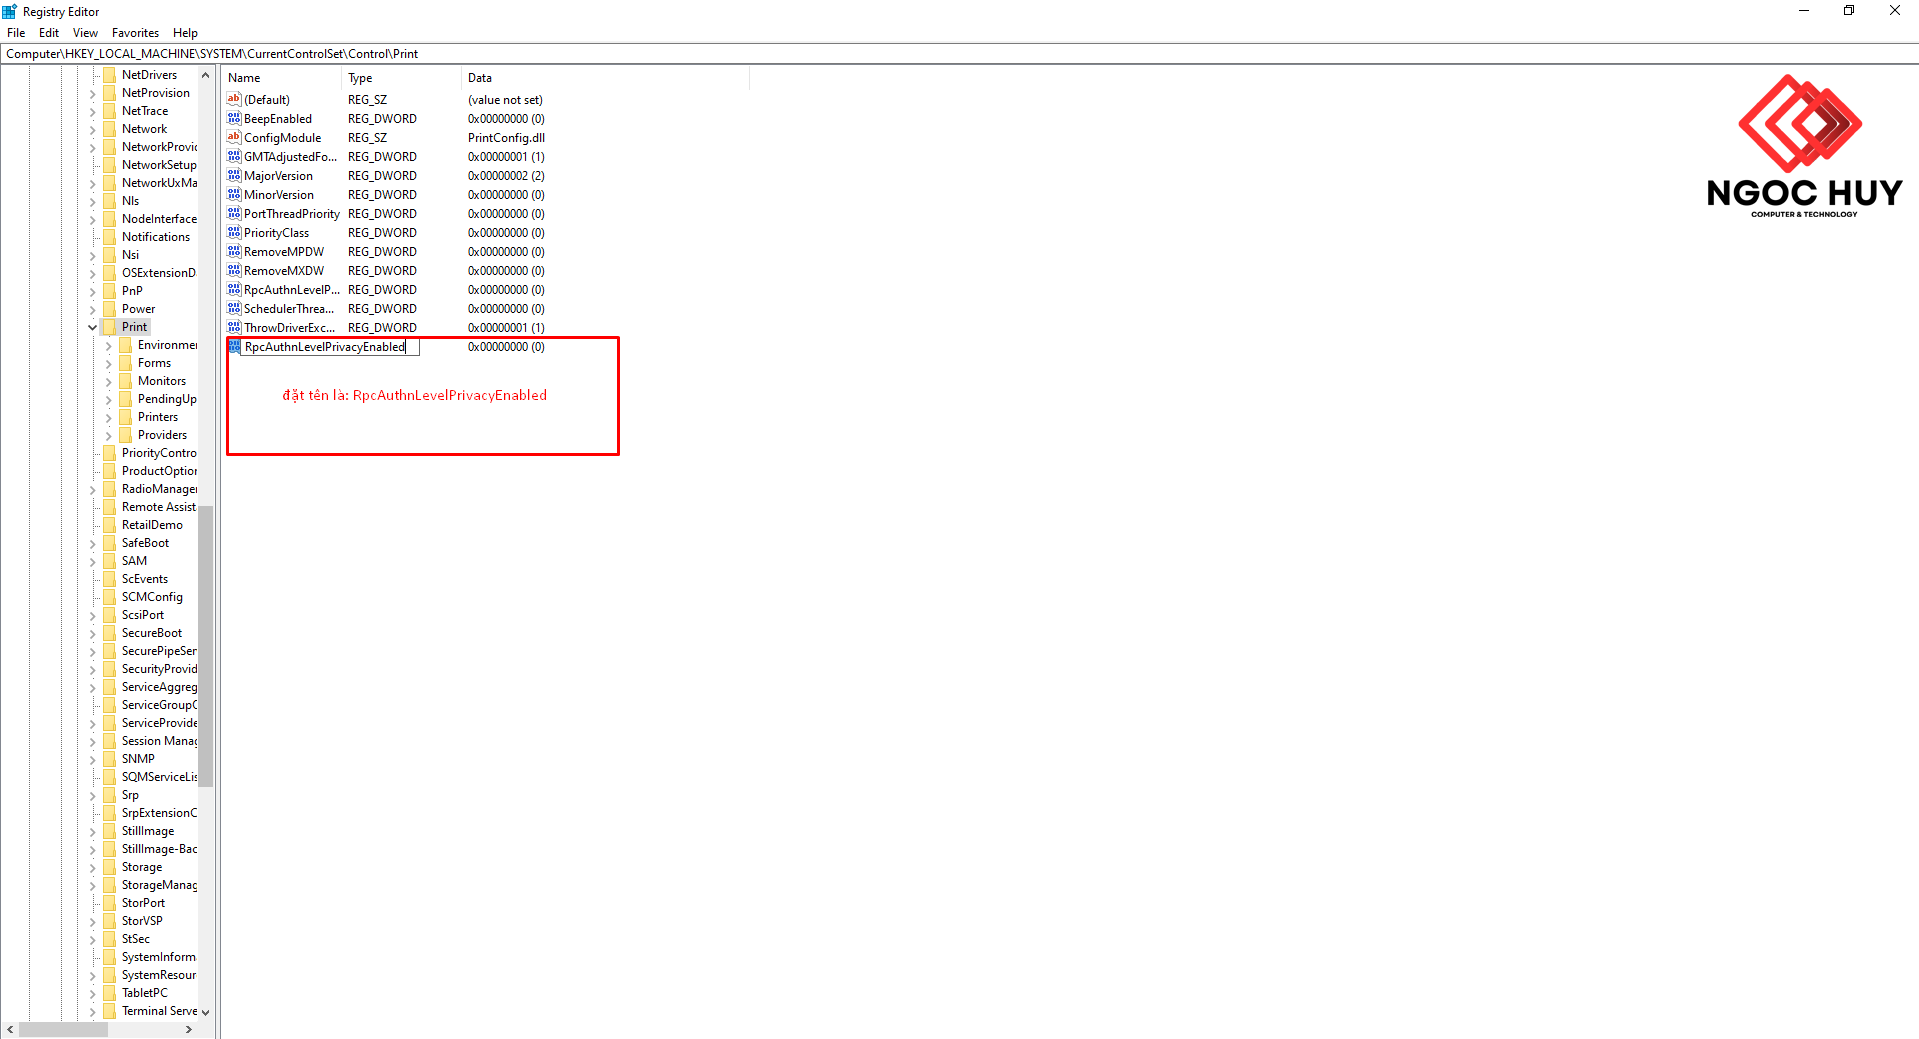
Task: Open the Edit menu
Action: point(49,33)
